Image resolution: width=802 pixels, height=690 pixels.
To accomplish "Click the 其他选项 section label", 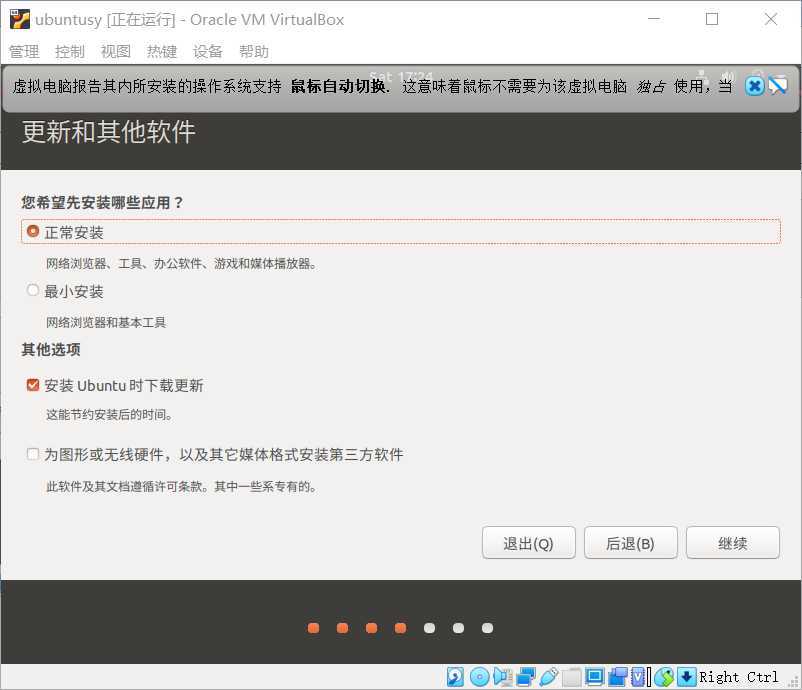I will [x=51, y=349].
